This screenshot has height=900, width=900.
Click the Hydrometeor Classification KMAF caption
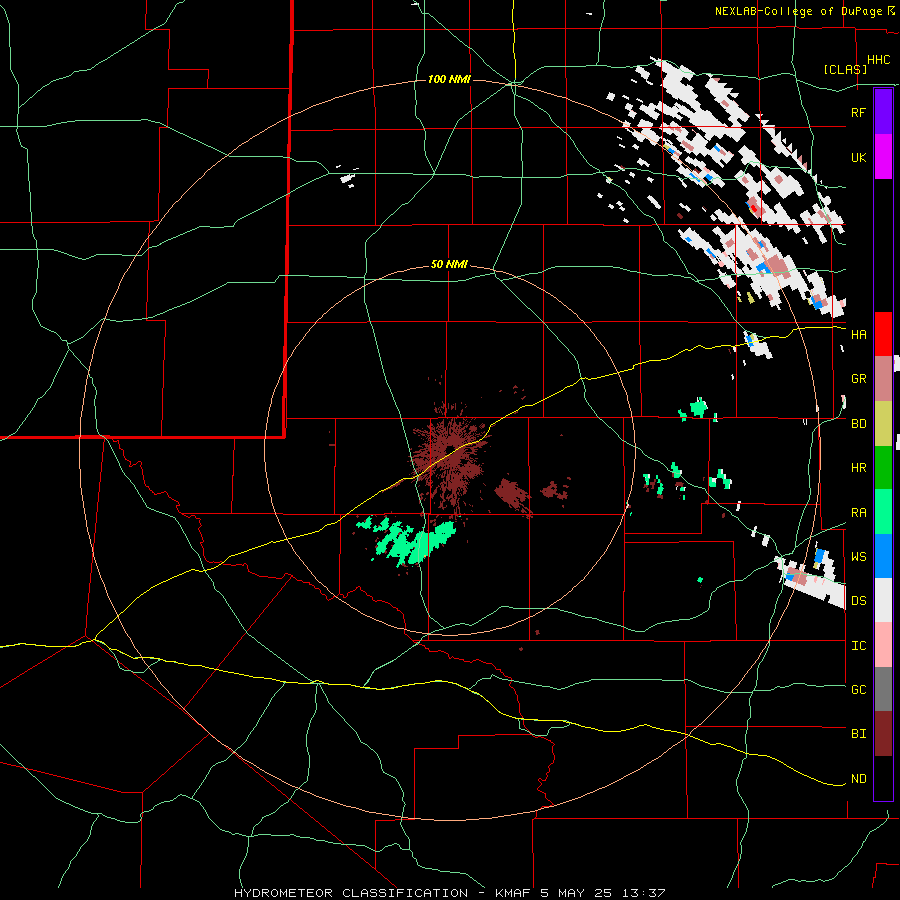tap(449, 893)
